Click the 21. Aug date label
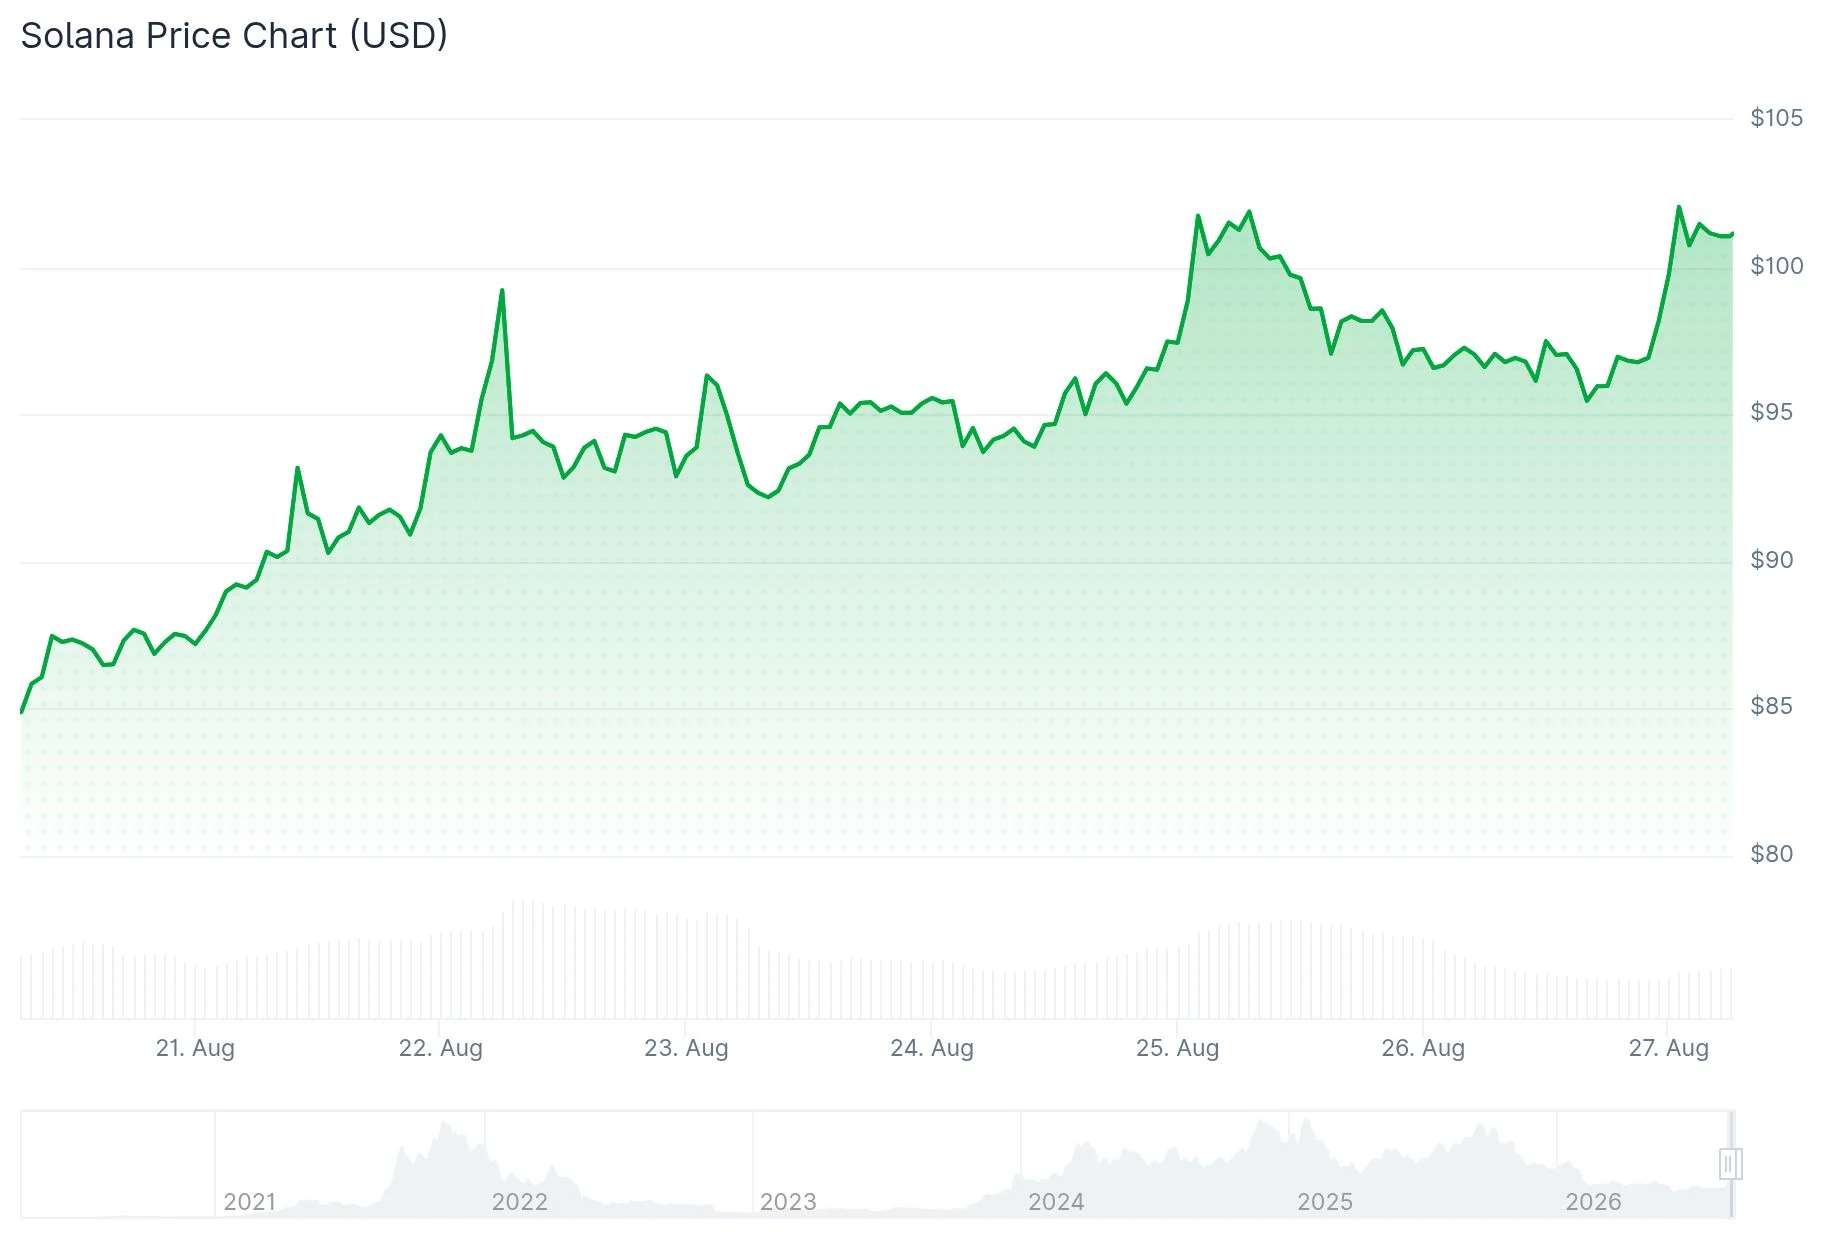 [195, 1048]
